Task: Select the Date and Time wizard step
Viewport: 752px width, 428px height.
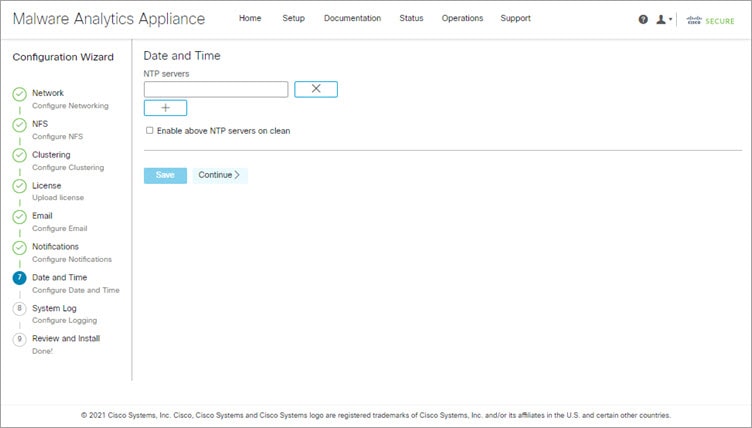Action: [59, 277]
